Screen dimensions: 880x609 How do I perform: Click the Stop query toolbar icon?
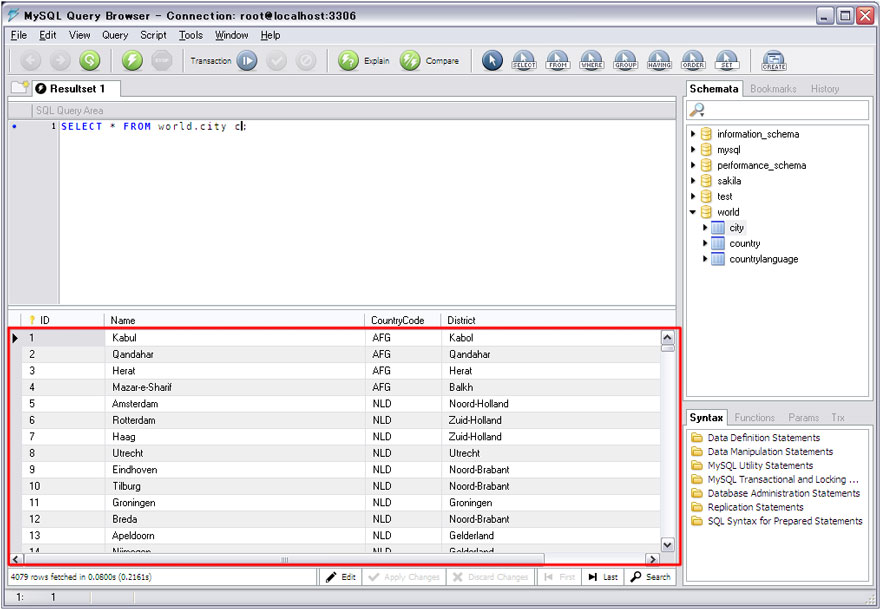coord(162,60)
